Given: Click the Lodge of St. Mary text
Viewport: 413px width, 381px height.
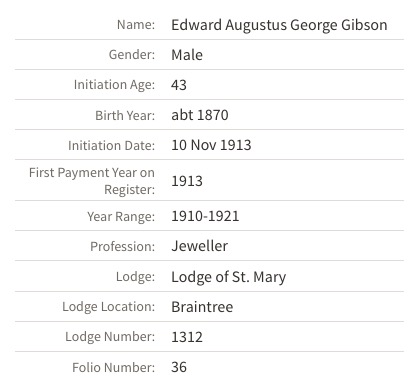Looking at the screenshot, I should pos(228,277).
